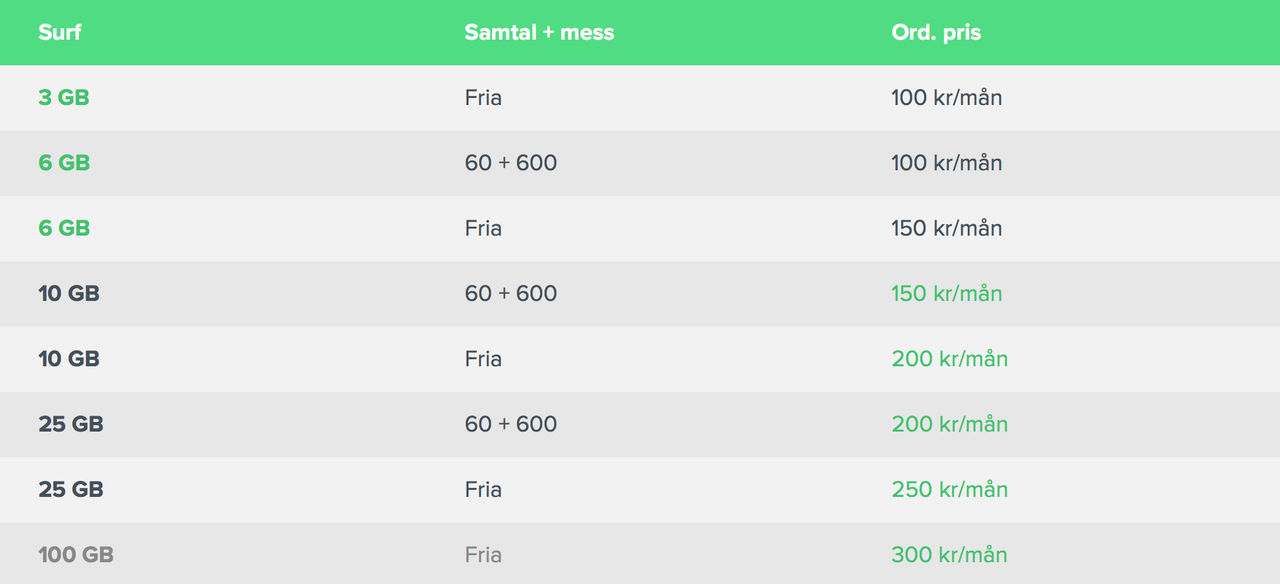Click the Ord. pris column header
The image size is (1280, 584).
pos(936,33)
